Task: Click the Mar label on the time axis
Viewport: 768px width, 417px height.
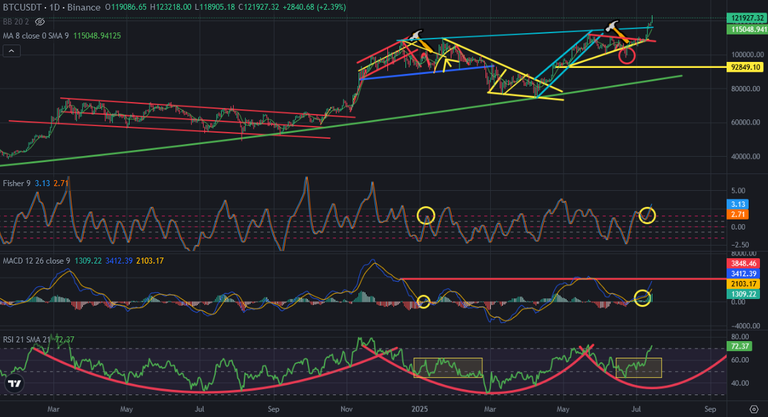Action: coord(53,409)
